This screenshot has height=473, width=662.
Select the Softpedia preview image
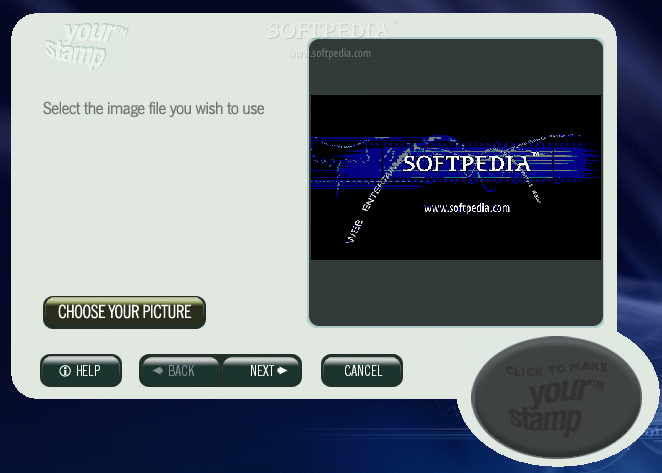[x=456, y=177]
